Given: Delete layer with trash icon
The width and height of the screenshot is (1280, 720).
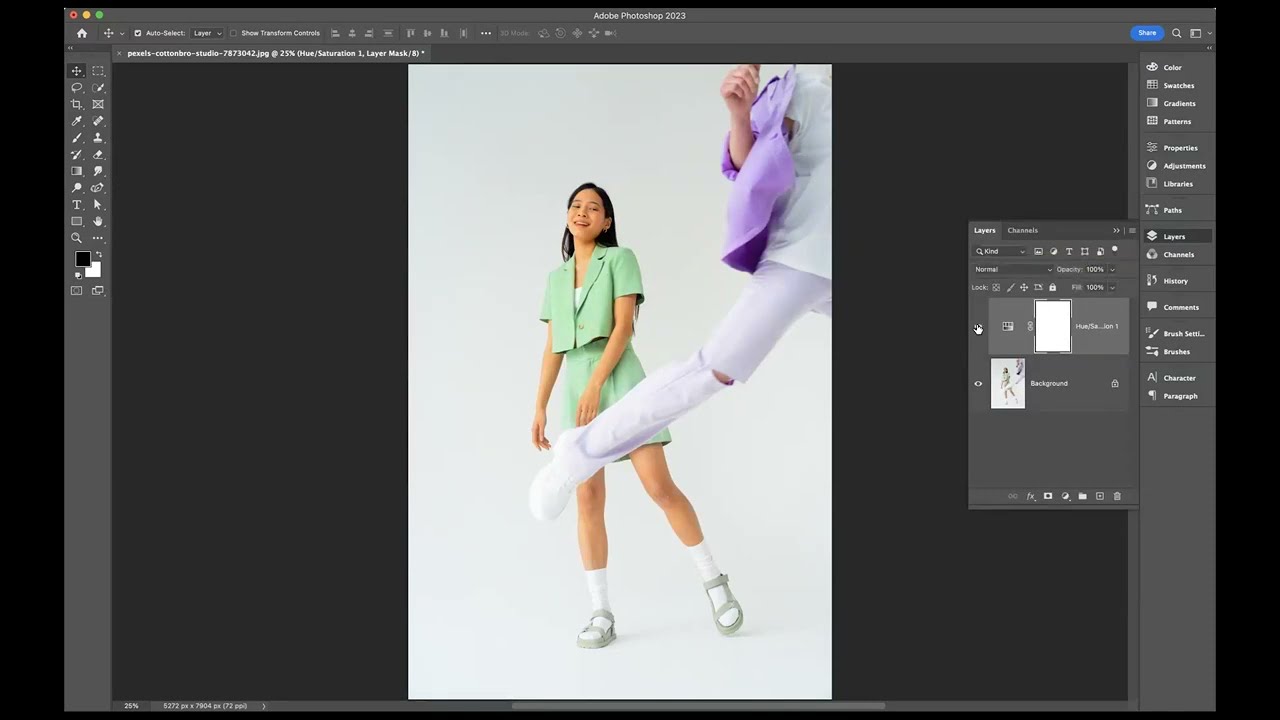Looking at the screenshot, I should pos(1117,496).
